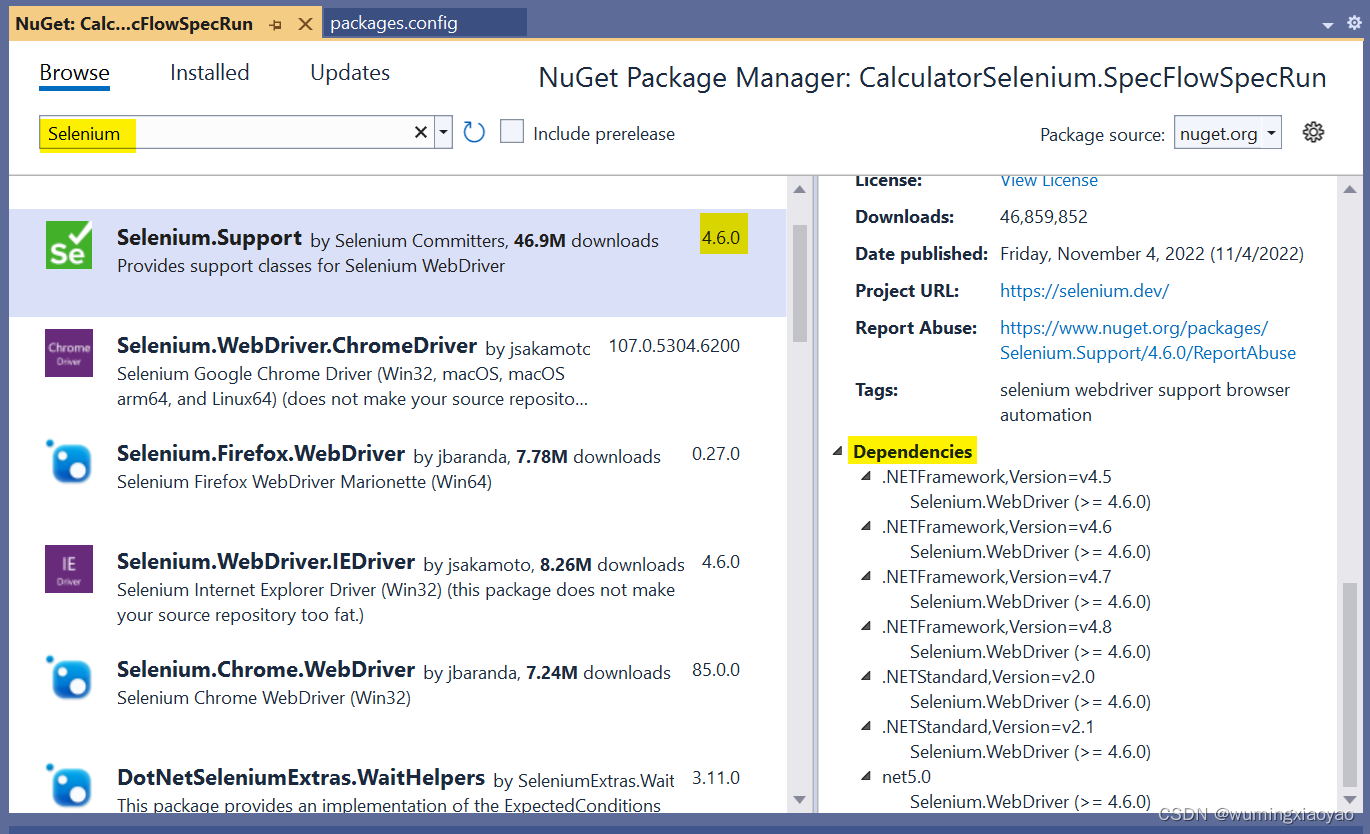Open the https://selenium.dev/ project URL

point(1084,291)
